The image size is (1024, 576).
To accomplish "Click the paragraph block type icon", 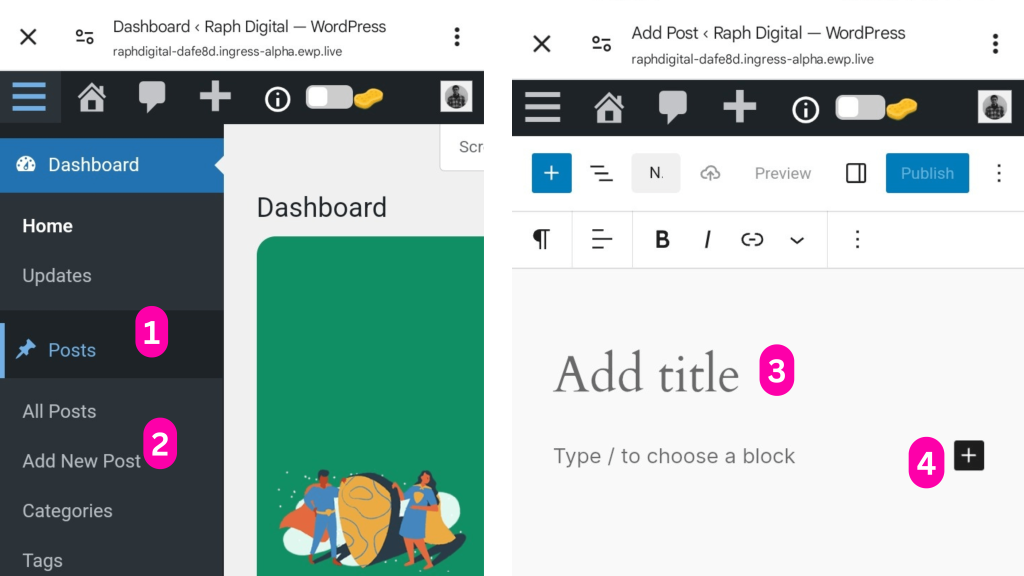I will coord(541,240).
